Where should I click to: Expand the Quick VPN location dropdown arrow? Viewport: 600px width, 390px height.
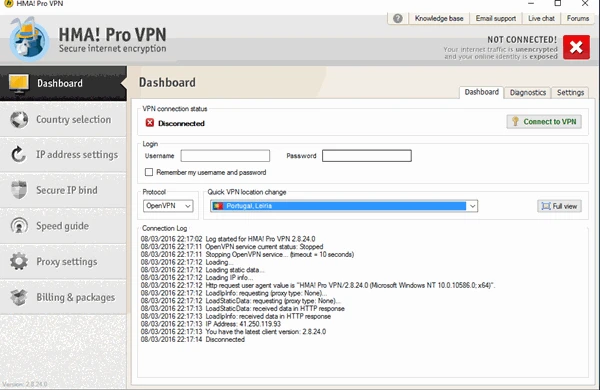pyautogui.click(x=473, y=206)
